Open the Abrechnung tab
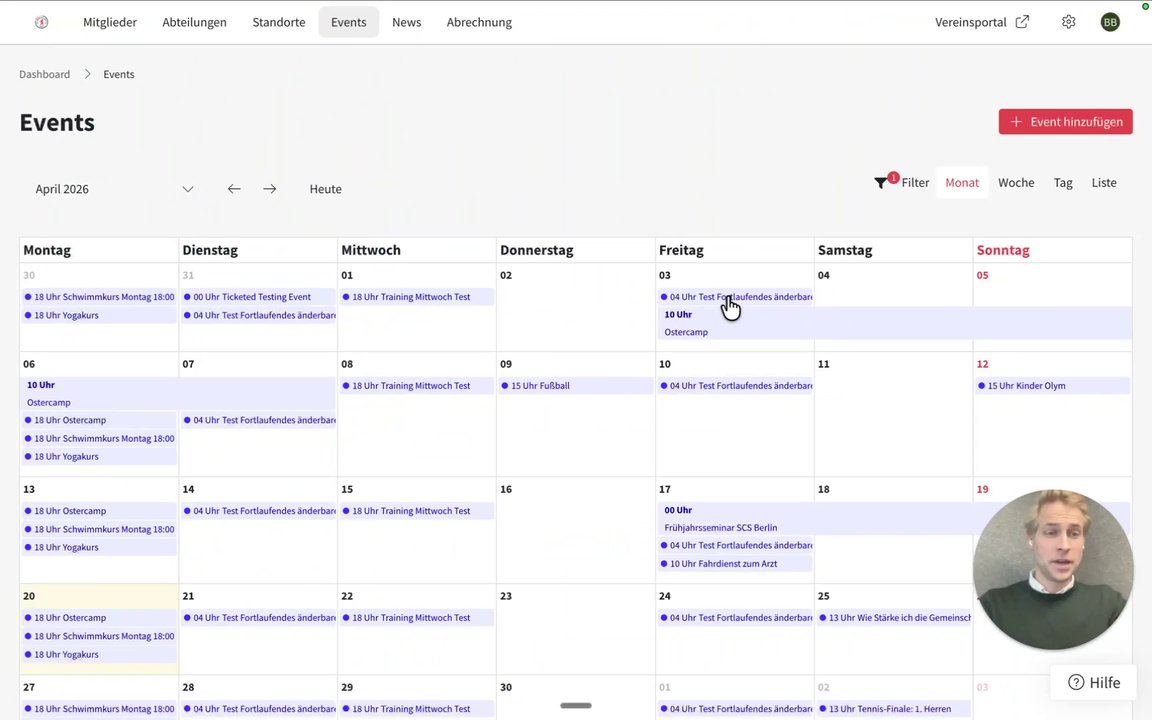Image resolution: width=1152 pixels, height=720 pixels. click(x=479, y=22)
